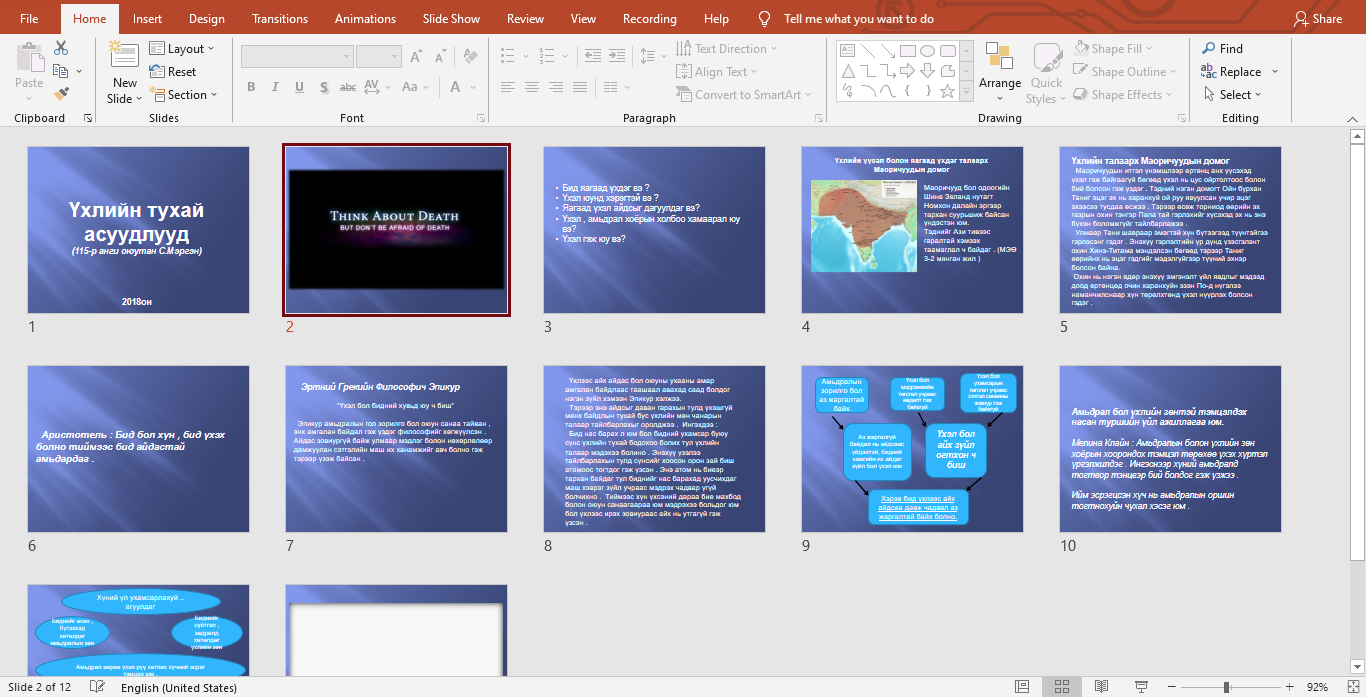Click English (United States) language indicator
The height and width of the screenshot is (697, 1366).
point(179,688)
